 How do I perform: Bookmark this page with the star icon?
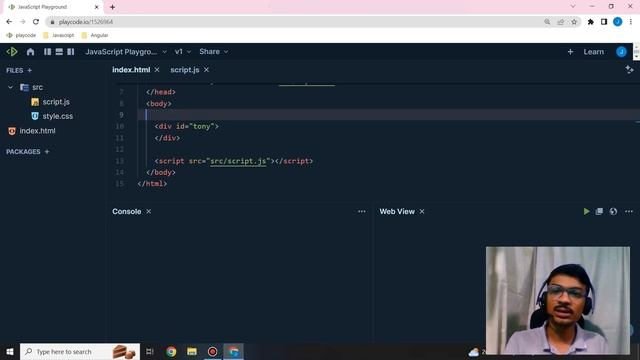tap(574, 22)
